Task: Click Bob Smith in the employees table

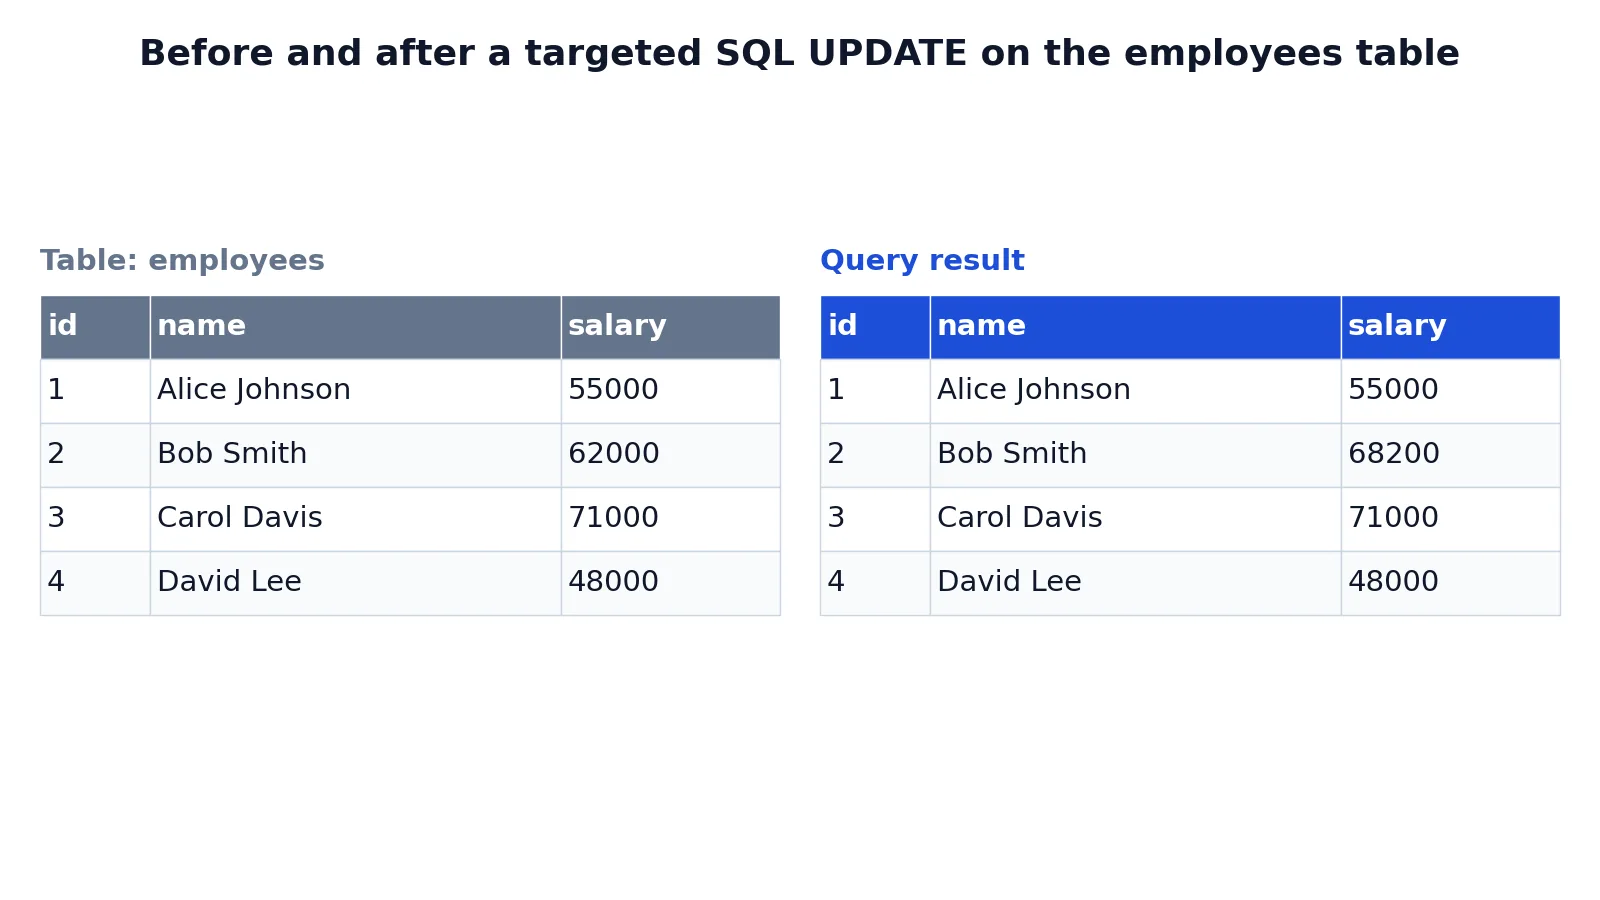Action: point(355,455)
